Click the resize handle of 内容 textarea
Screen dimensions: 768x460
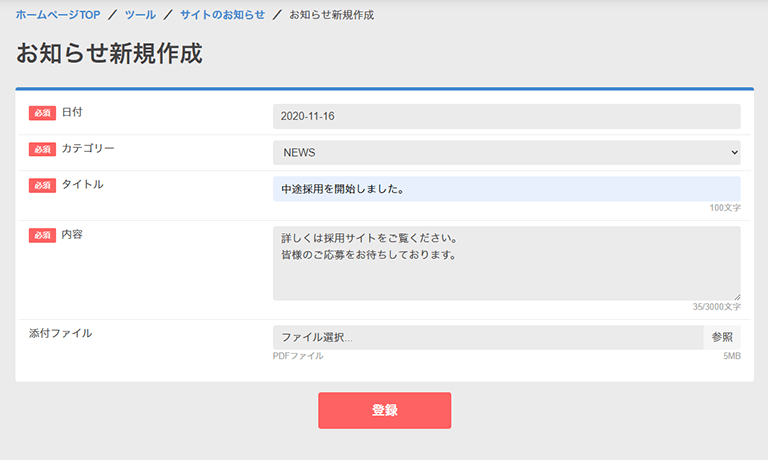point(736,296)
